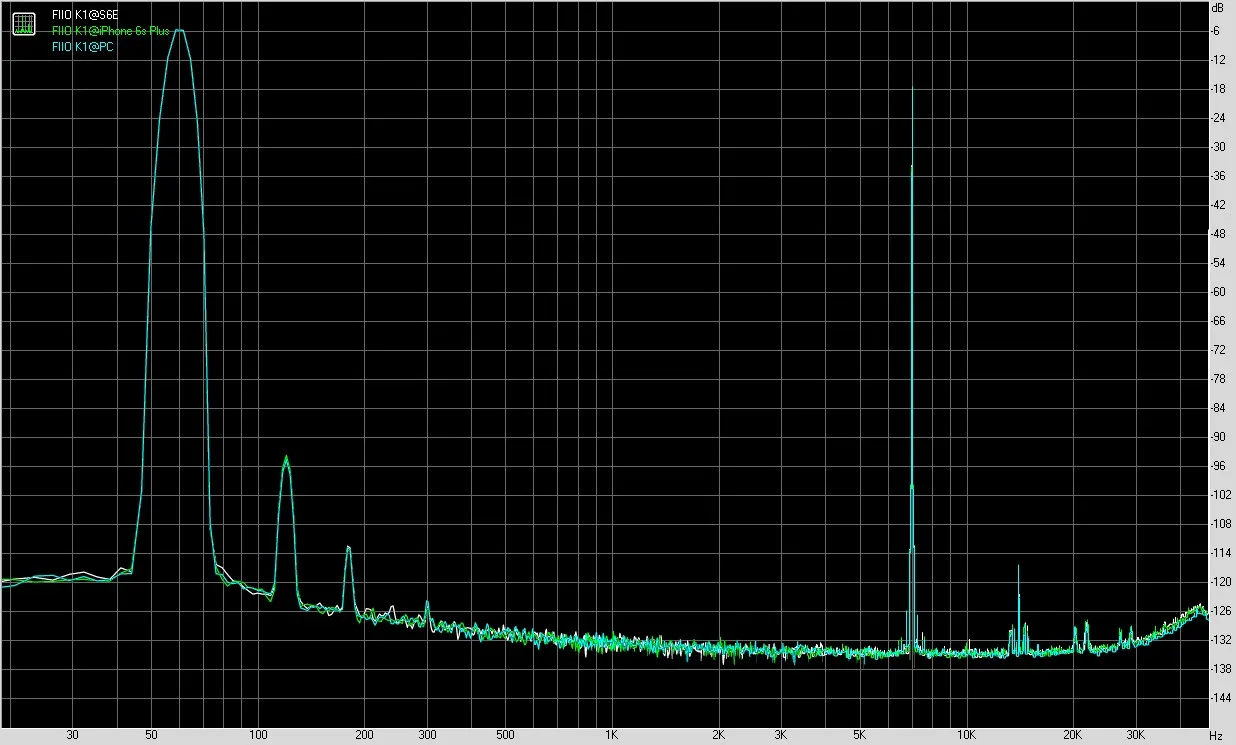
Task: Select the "FIIO K1@S6E" legend entry
Action: tap(85, 16)
